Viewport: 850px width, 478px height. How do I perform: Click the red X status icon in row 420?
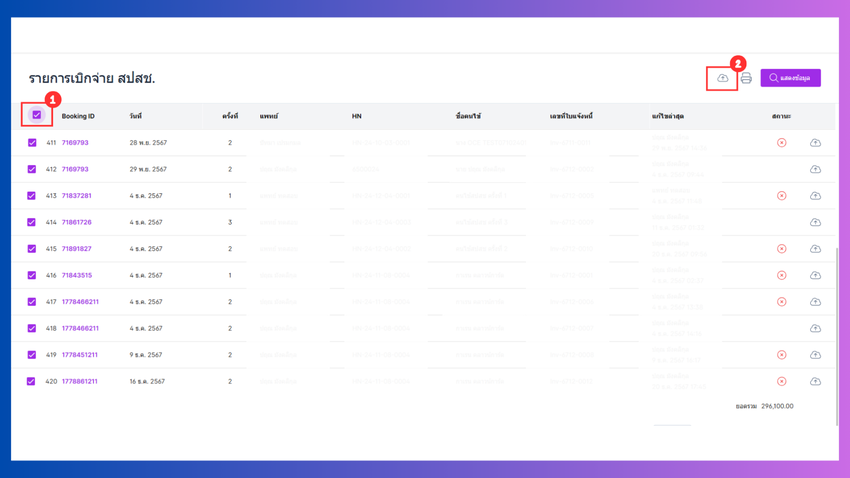point(781,382)
